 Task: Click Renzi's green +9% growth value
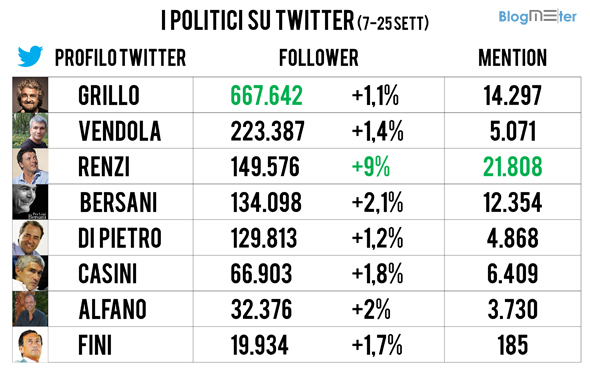click(x=371, y=167)
